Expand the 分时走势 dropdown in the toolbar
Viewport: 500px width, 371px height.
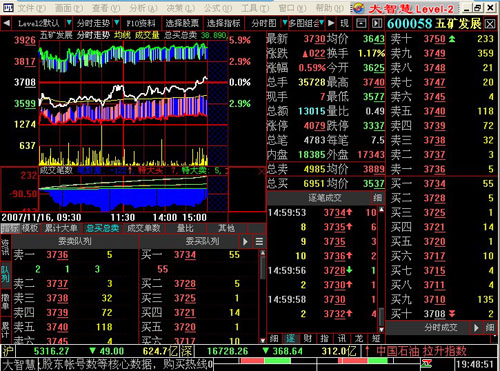(x=116, y=23)
